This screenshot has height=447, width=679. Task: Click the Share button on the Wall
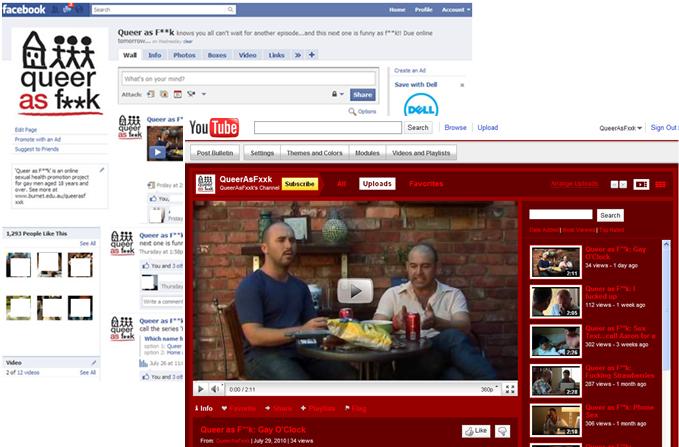pyautogui.click(x=362, y=95)
